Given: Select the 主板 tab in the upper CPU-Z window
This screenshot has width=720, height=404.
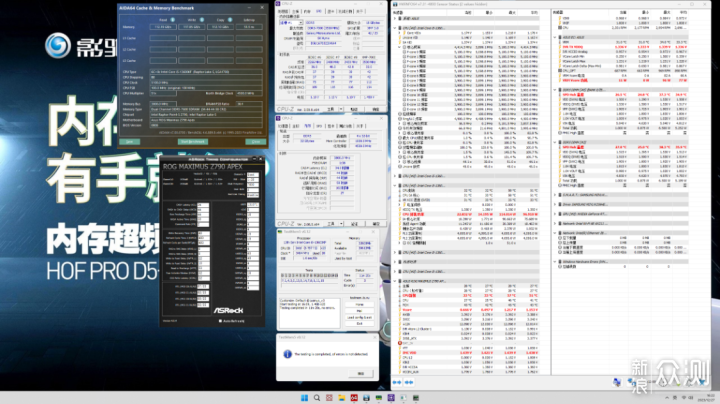Looking at the screenshot, I should (295, 11).
